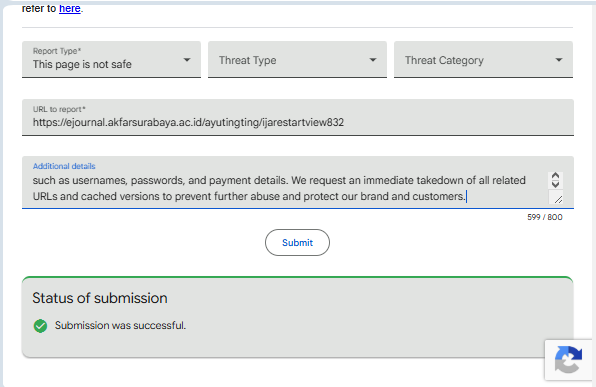Click the textarea resize handle icon
Image resolution: width=596 pixels, height=387 pixels.
tap(558, 198)
